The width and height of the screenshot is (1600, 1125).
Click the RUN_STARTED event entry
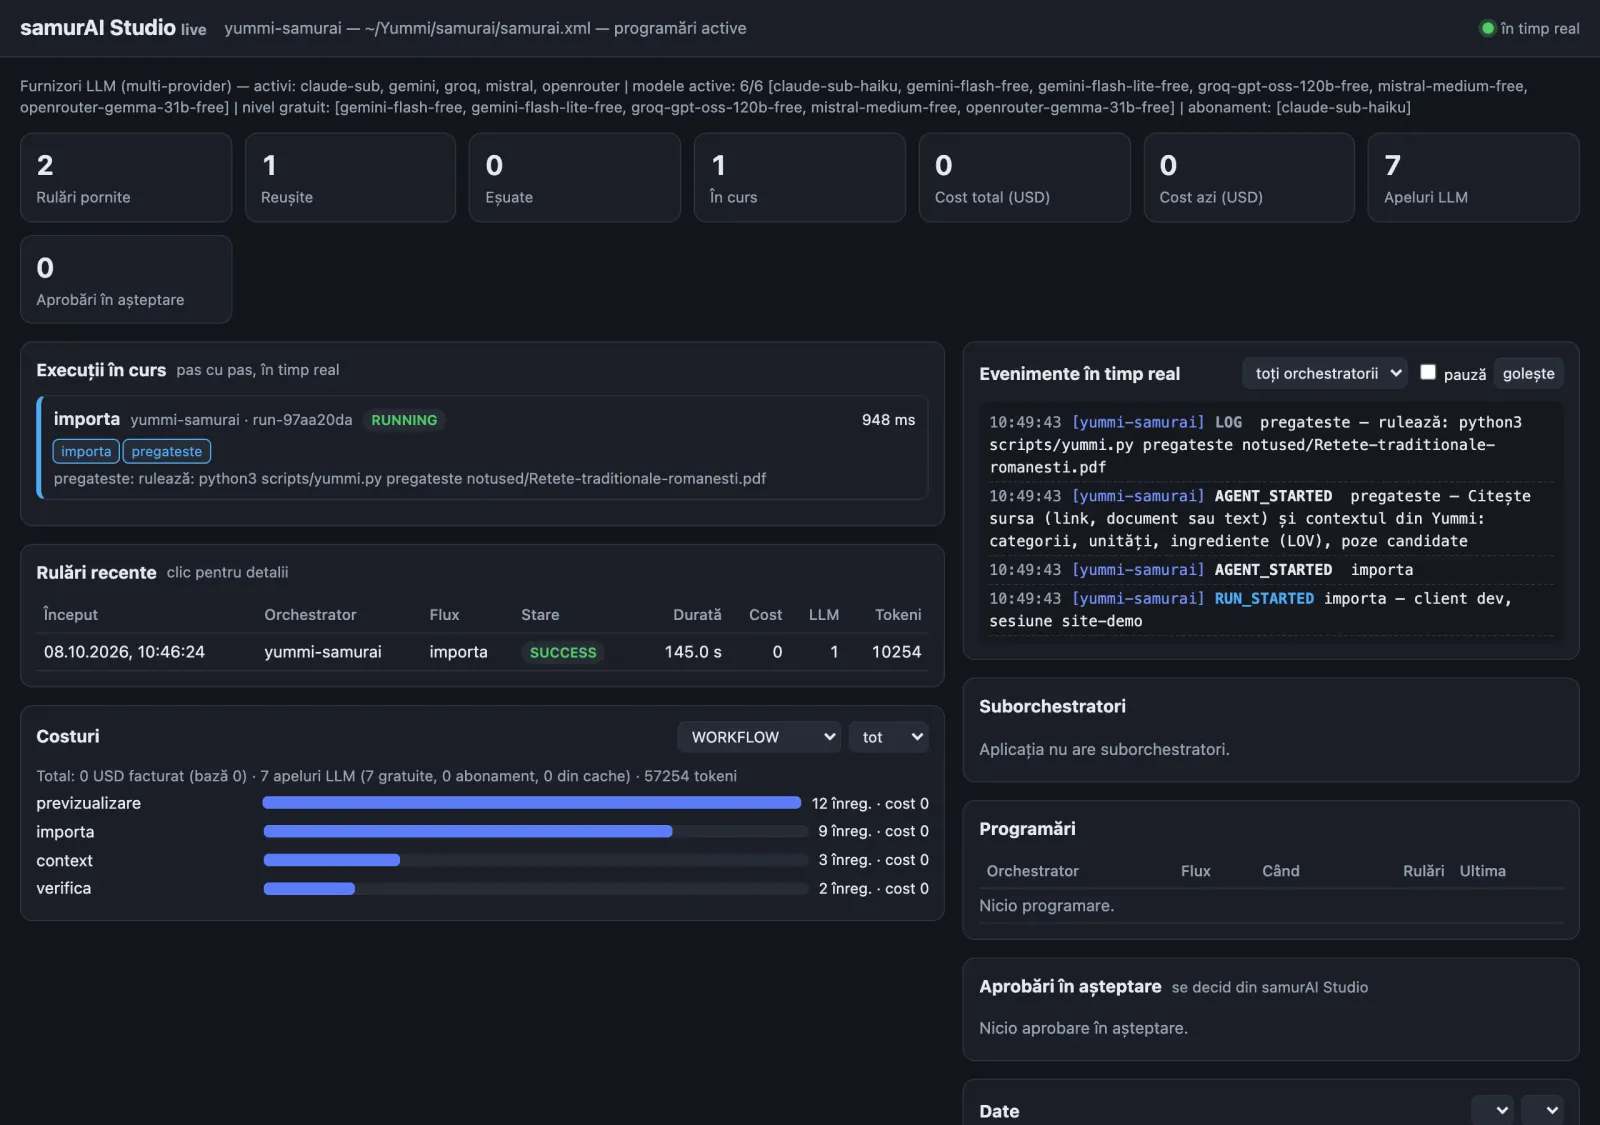click(1270, 609)
